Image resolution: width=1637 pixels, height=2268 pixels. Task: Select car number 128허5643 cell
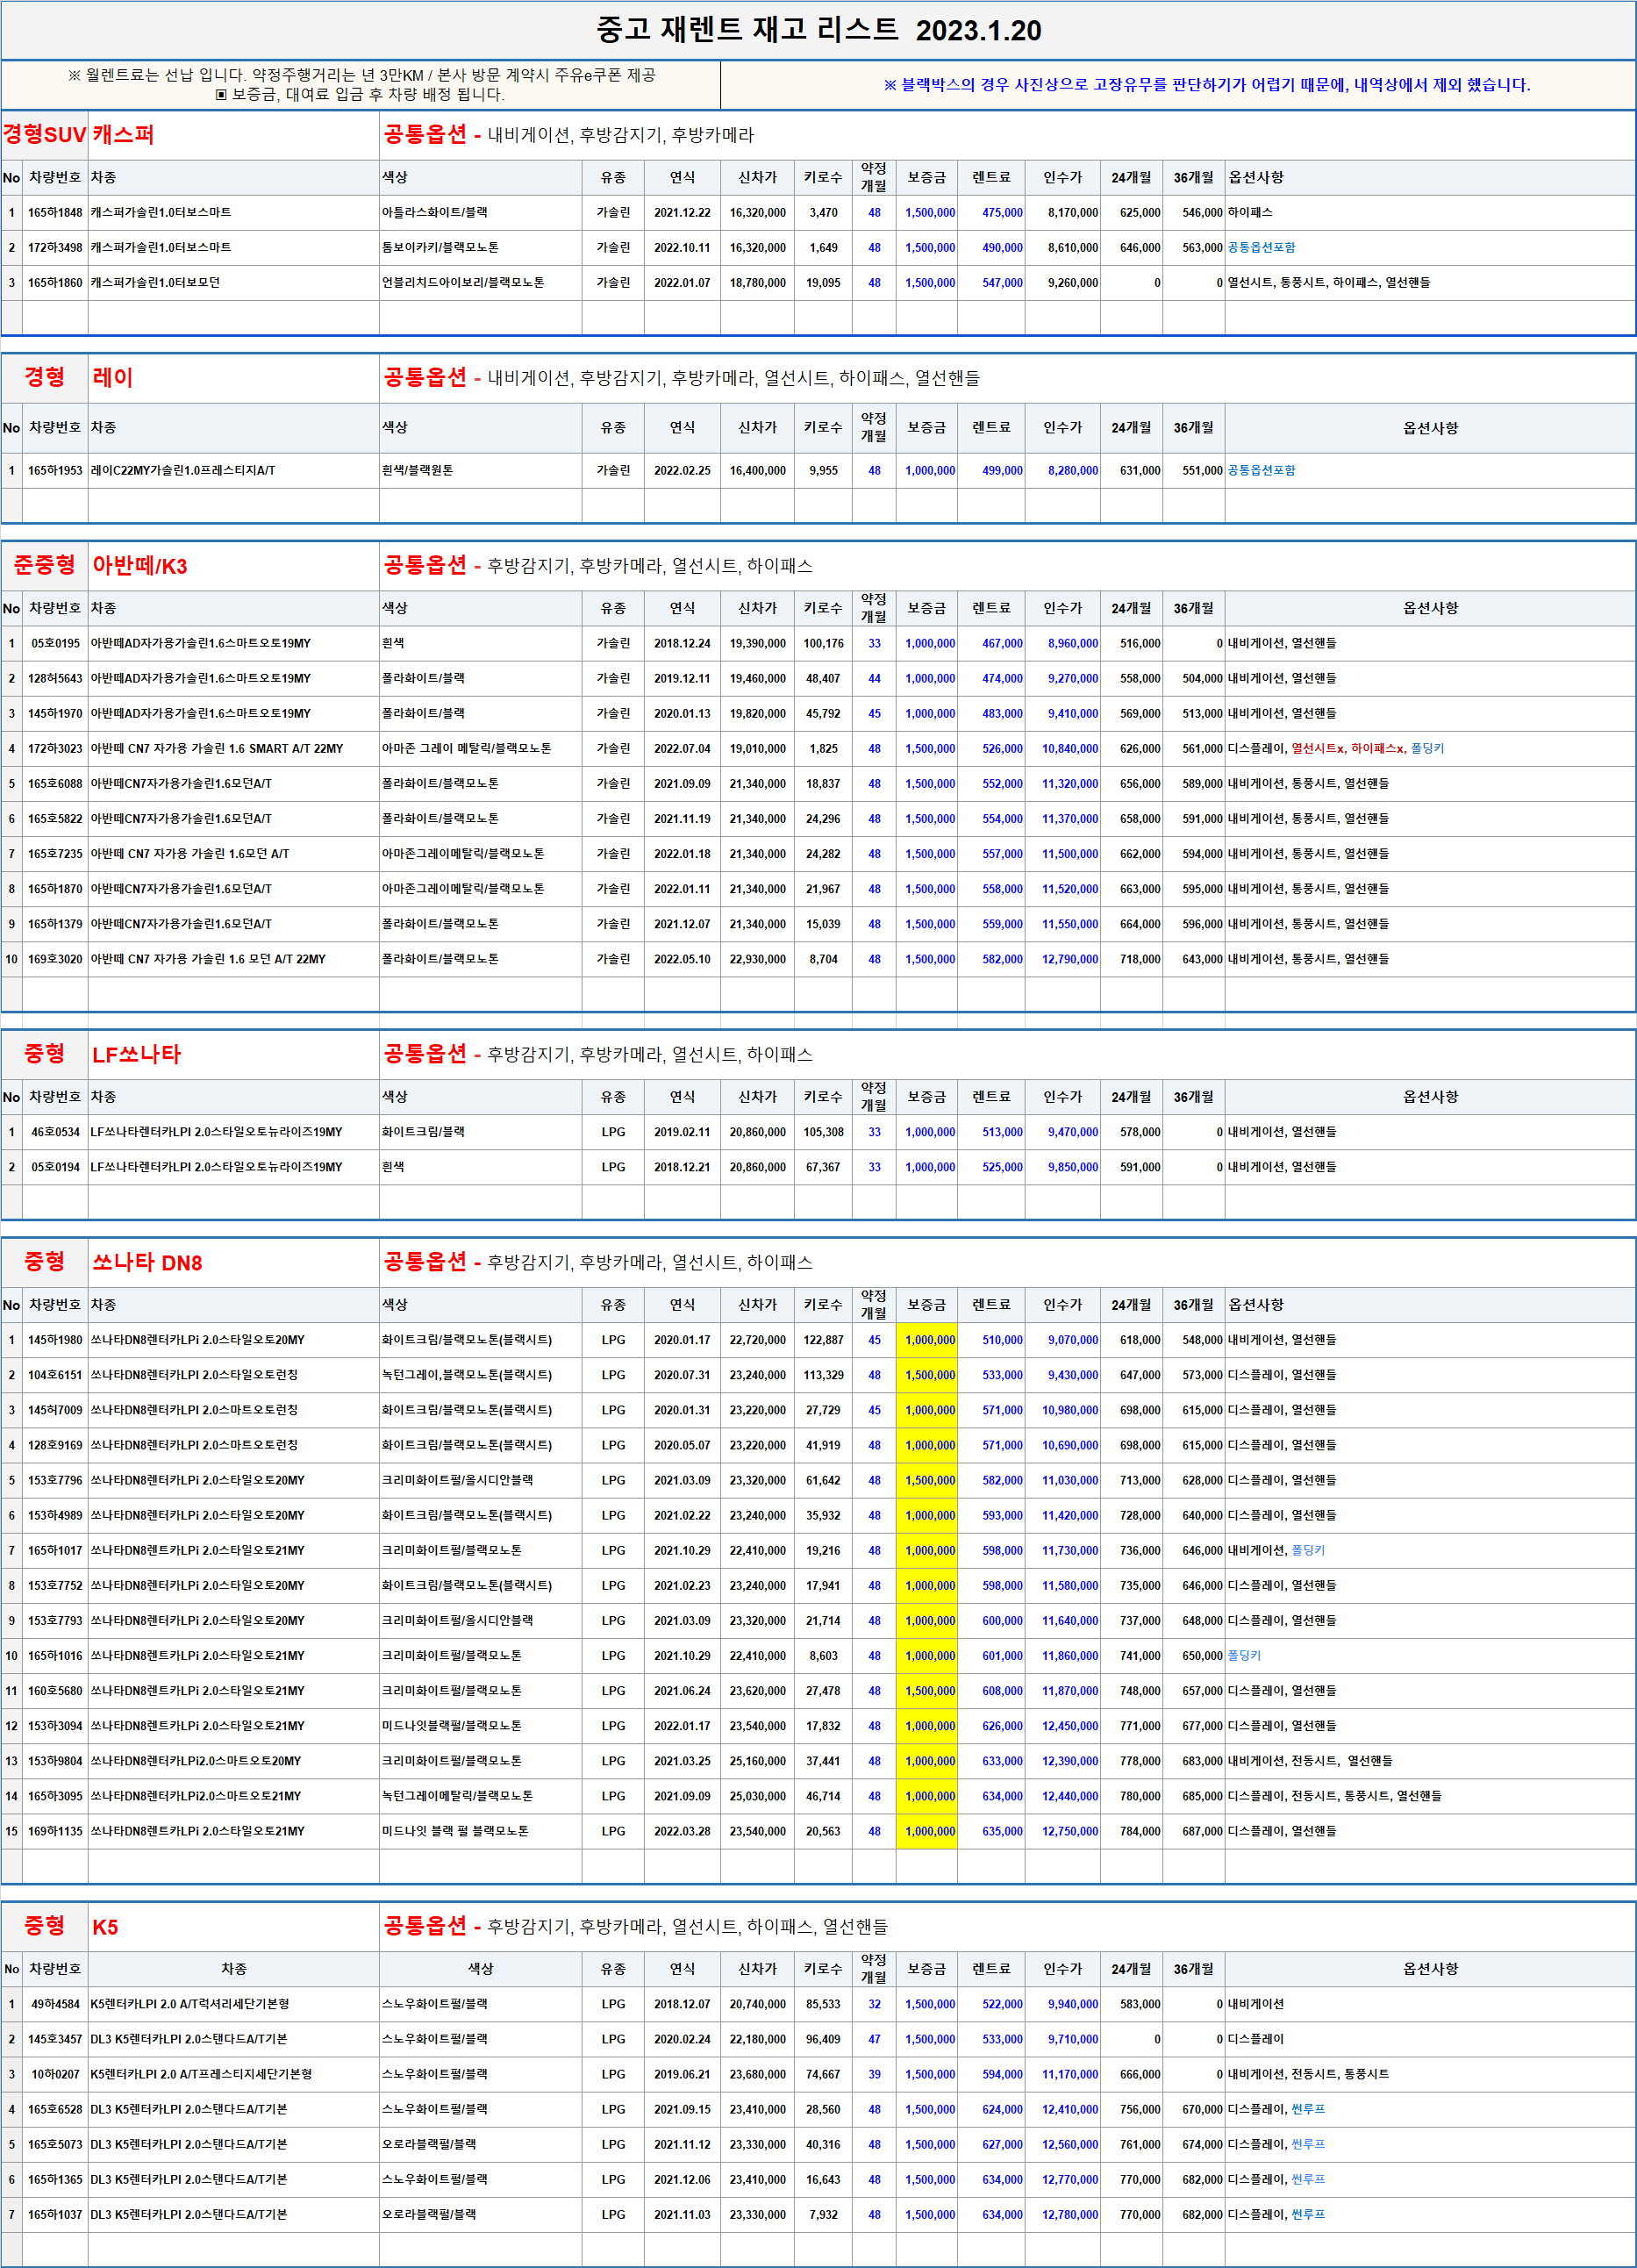point(55,679)
